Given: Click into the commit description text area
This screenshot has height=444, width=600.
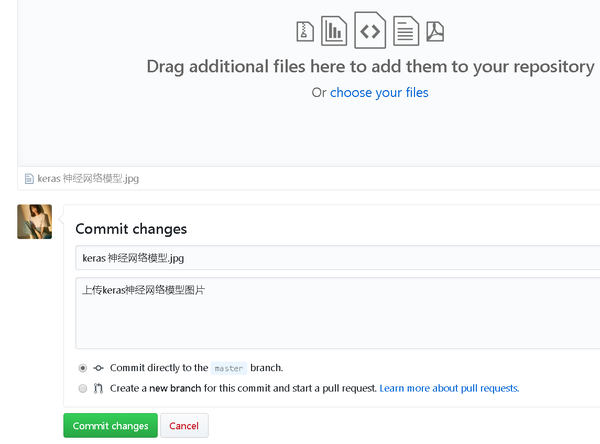Looking at the screenshot, I should [337, 314].
